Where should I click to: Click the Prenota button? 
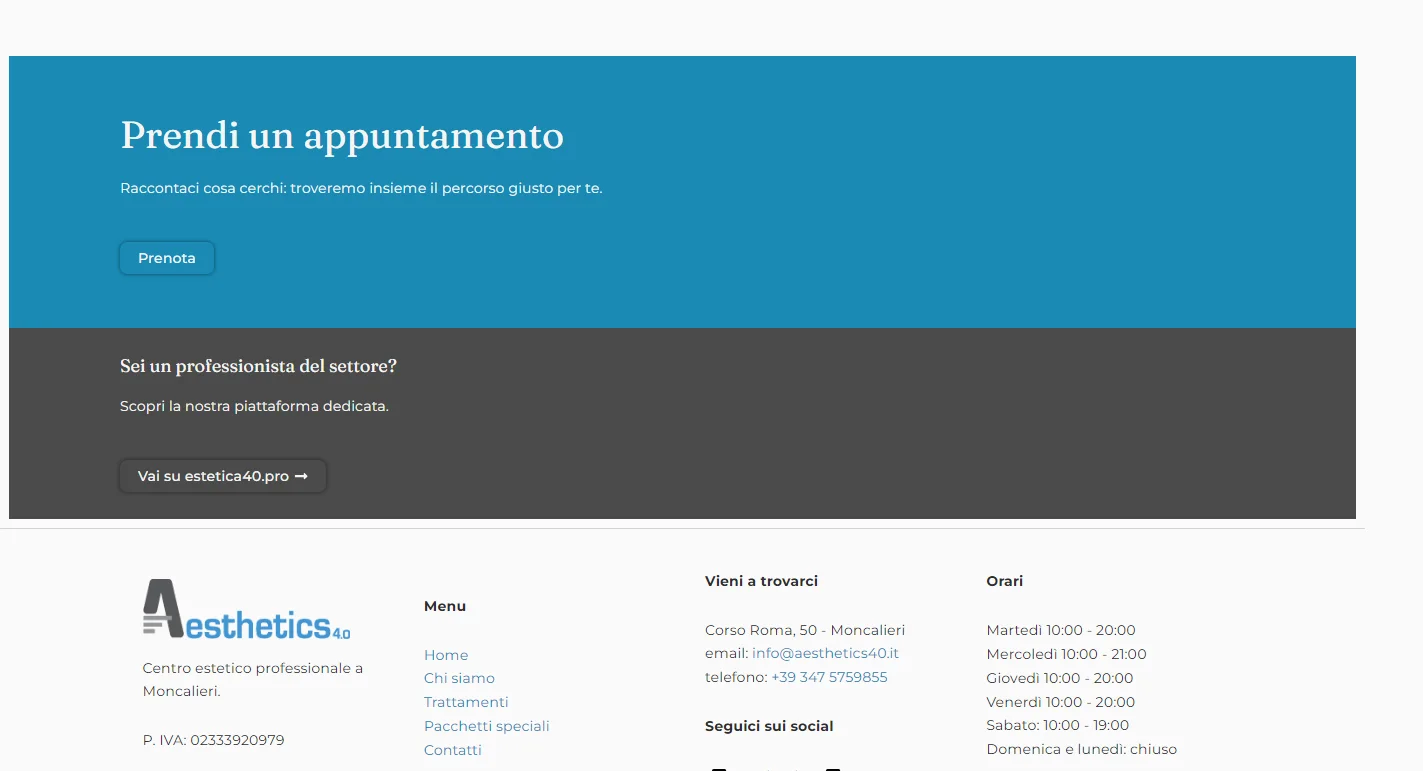(x=167, y=258)
